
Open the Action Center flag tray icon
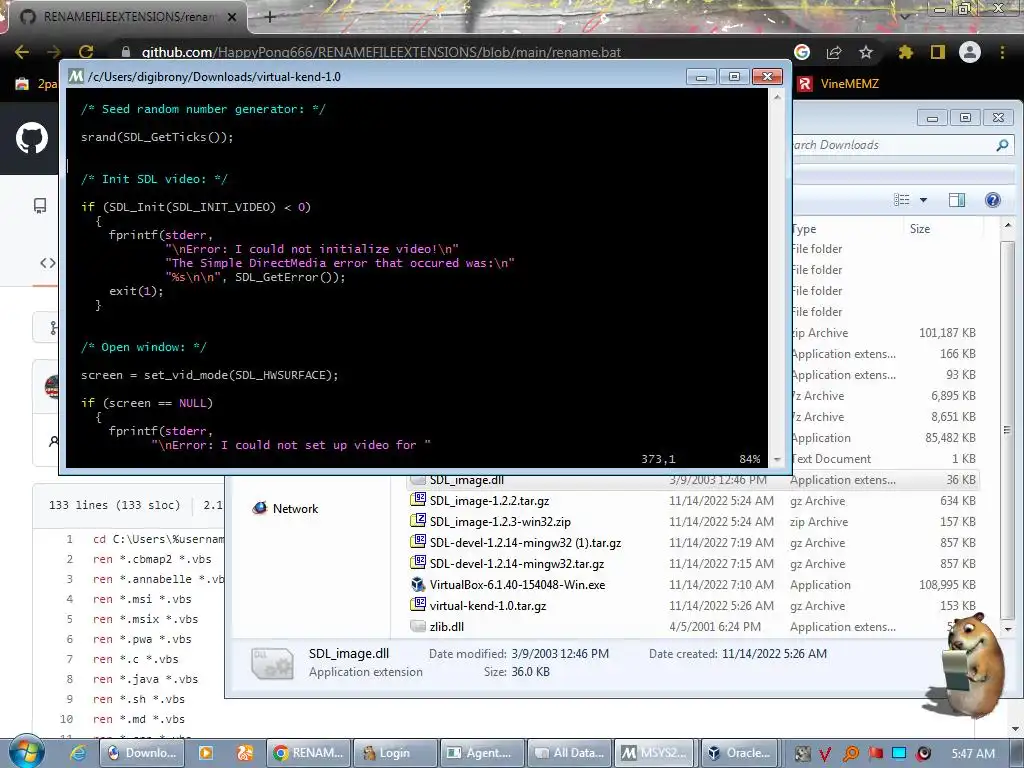(875, 754)
